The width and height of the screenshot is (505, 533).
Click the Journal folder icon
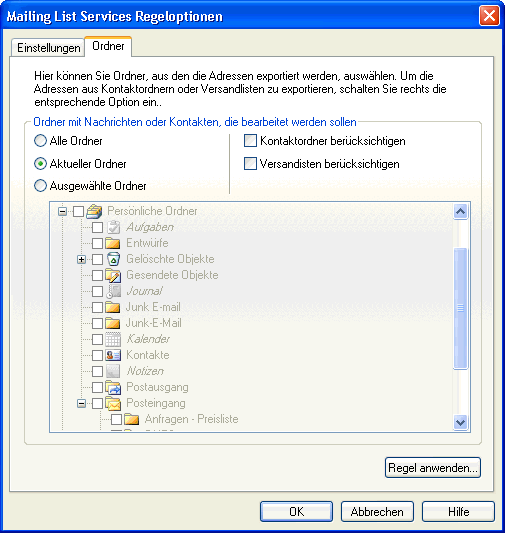(114, 291)
